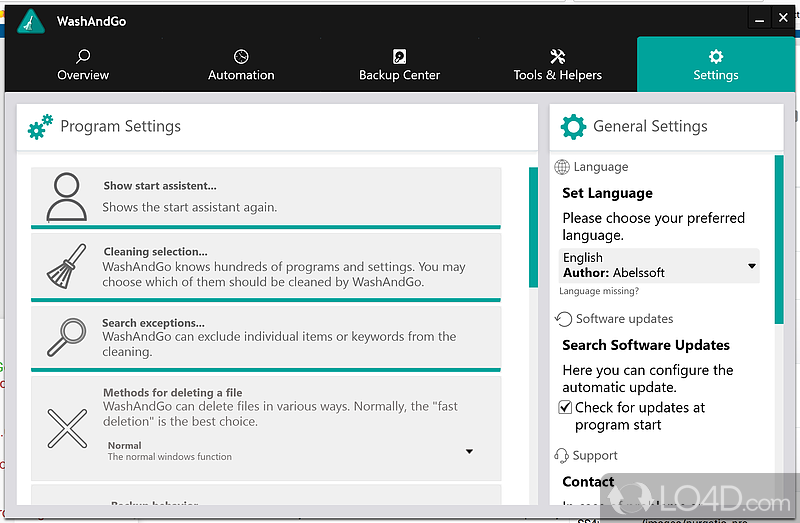This screenshot has width=800, height=523.
Task: Click the Automation clock icon
Action: (241, 56)
